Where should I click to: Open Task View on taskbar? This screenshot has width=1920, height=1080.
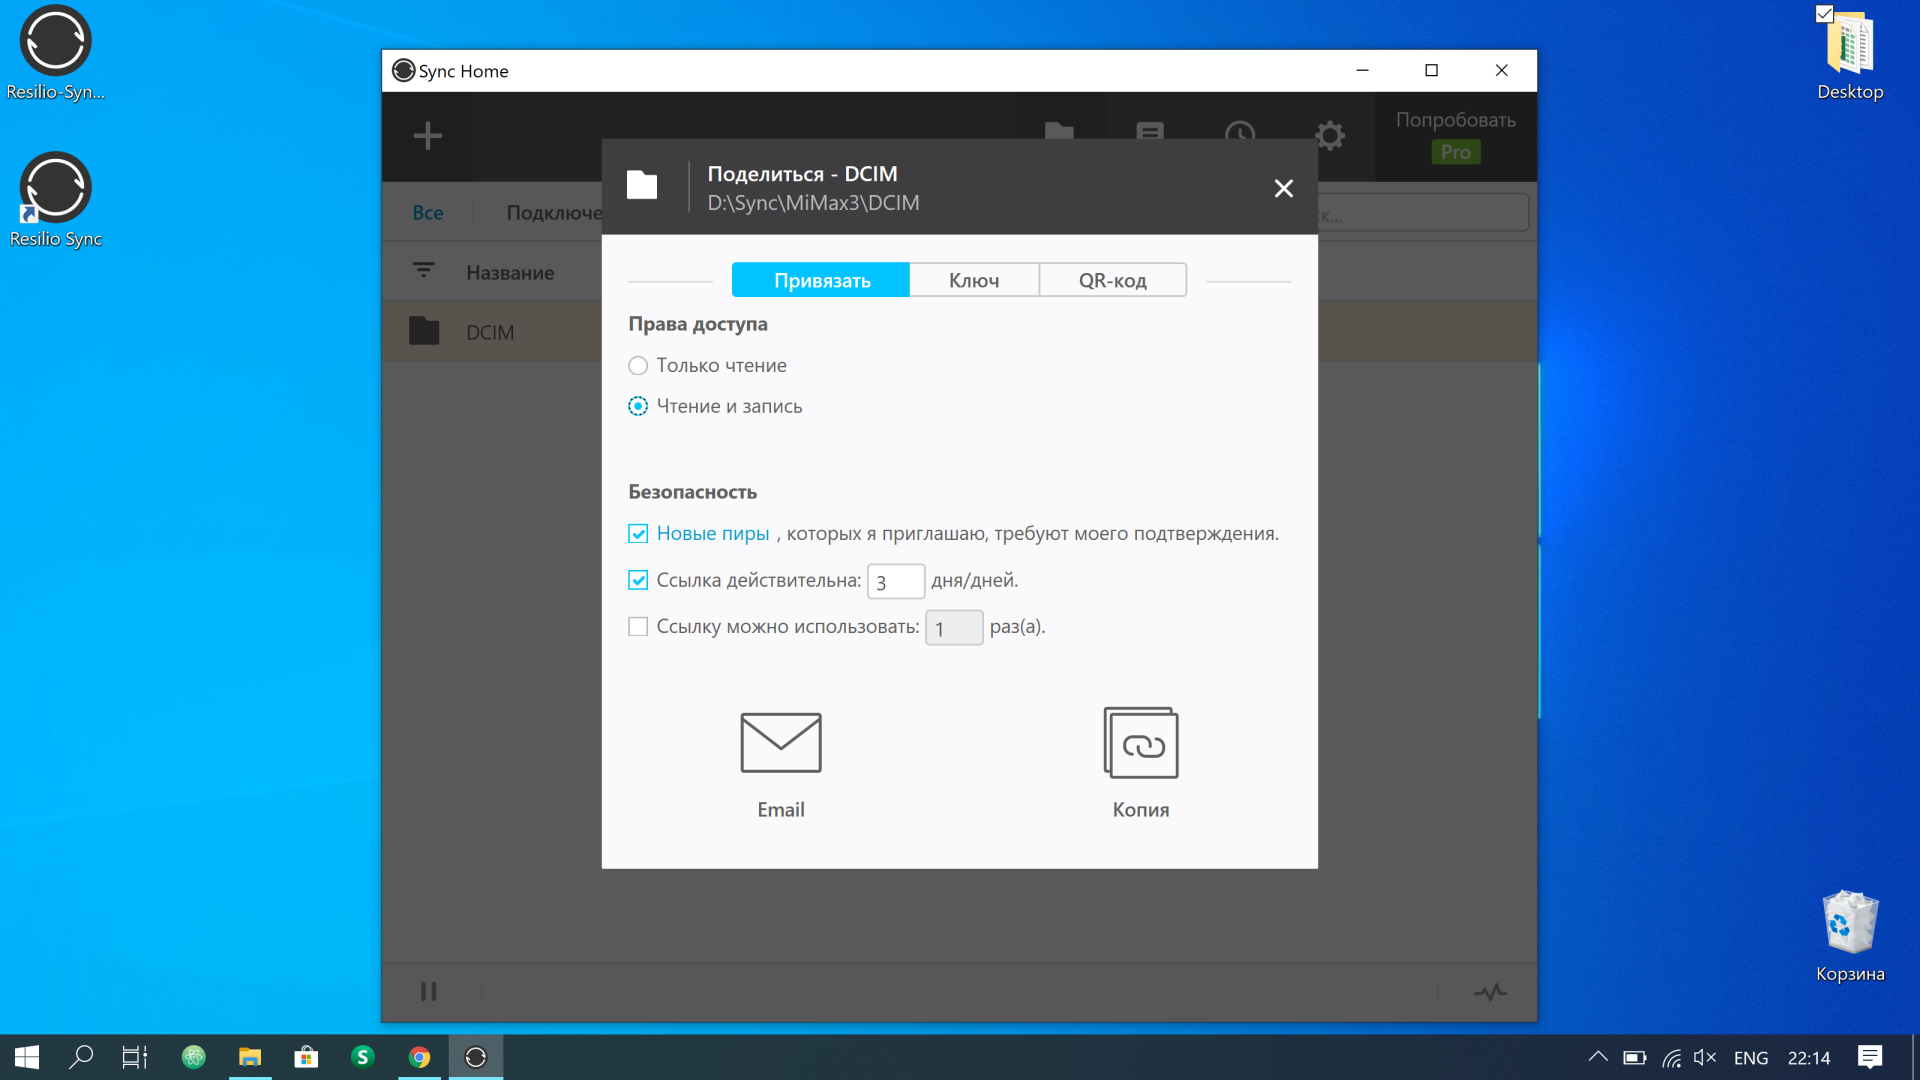(135, 1057)
